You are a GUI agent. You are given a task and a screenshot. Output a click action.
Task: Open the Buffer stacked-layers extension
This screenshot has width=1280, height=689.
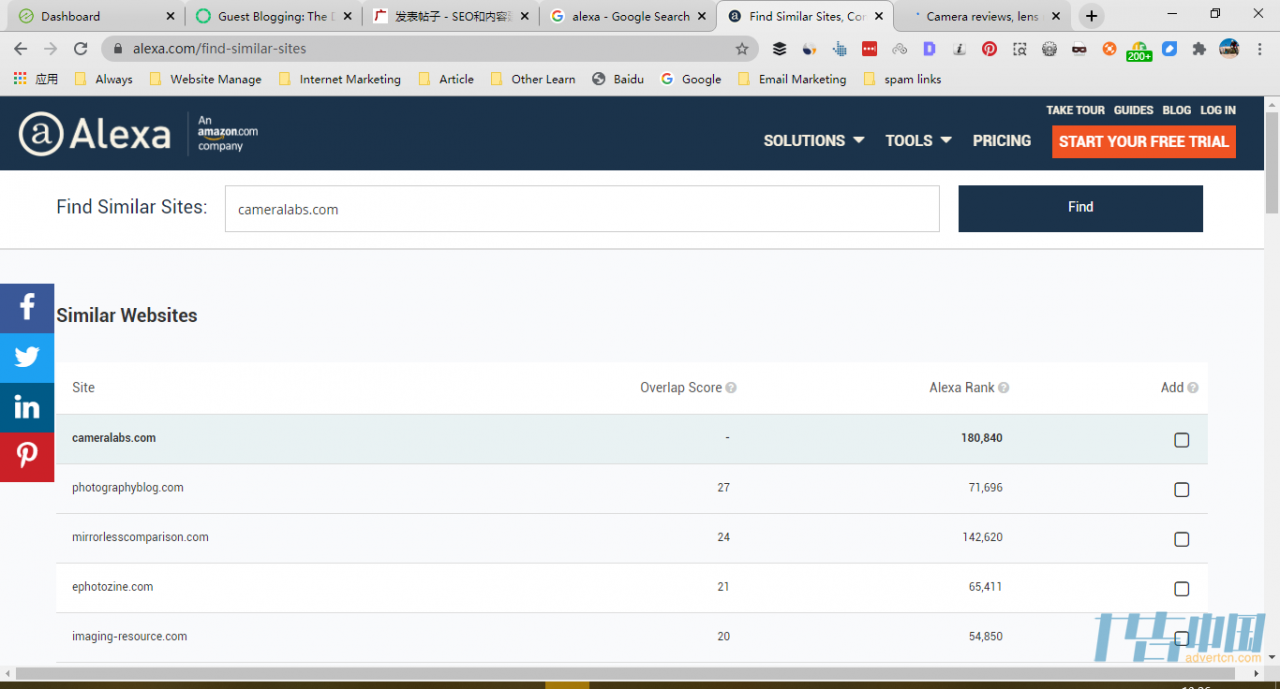point(780,48)
